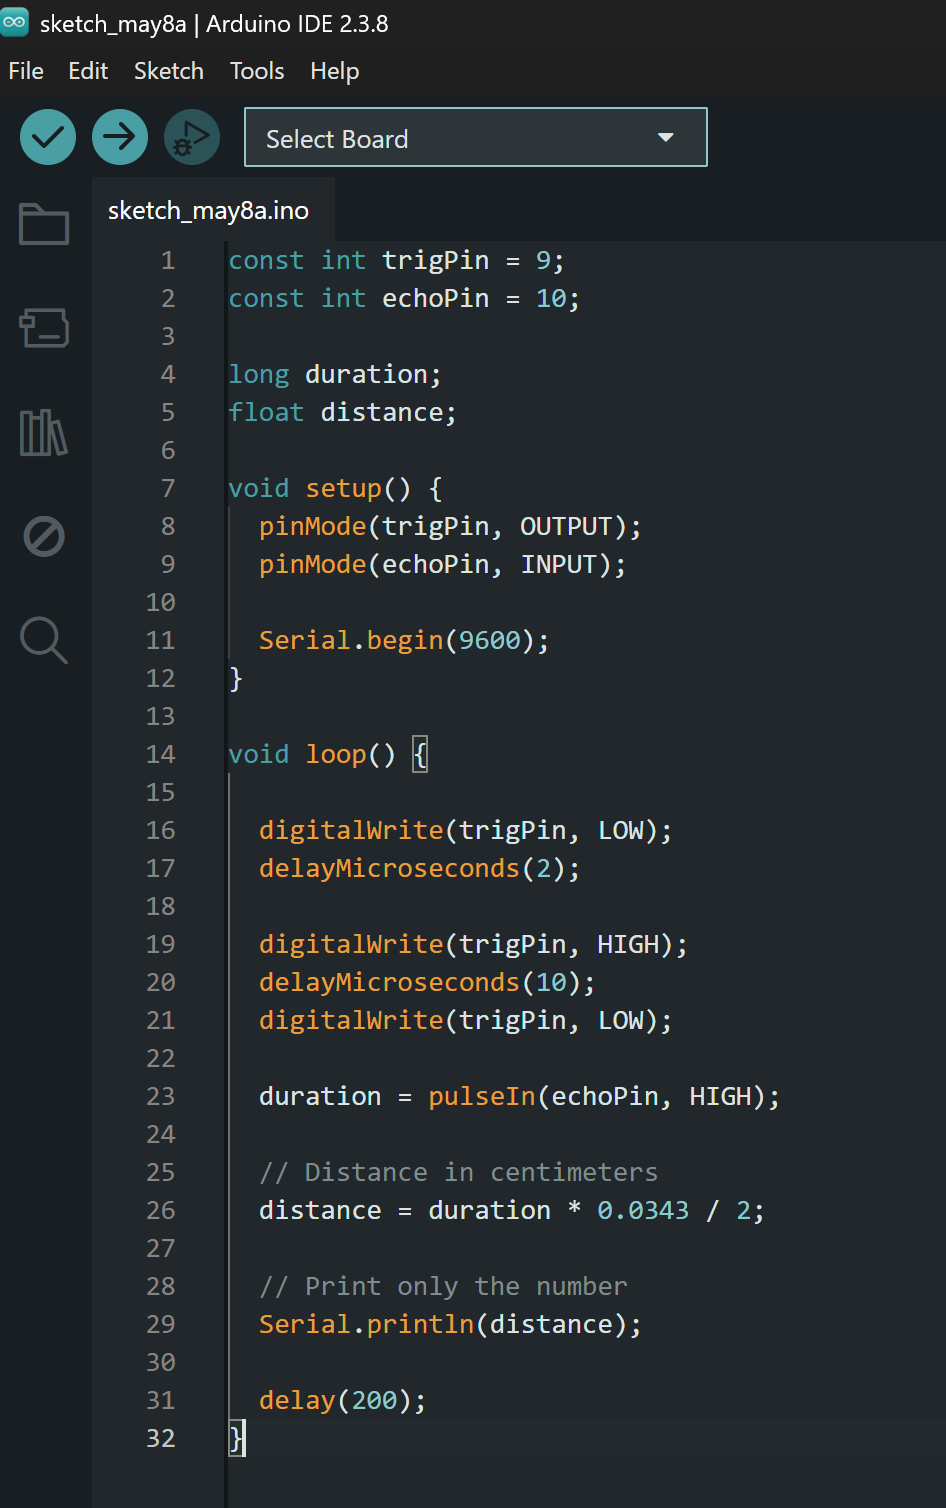
Task: Click 'Serial.println(distance);' line
Action: [450, 1325]
